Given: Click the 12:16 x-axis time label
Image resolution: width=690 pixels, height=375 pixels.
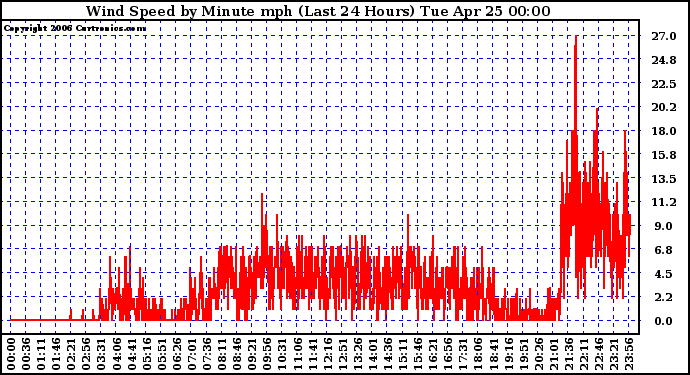Looking at the screenshot, I should pyautogui.click(x=327, y=354).
